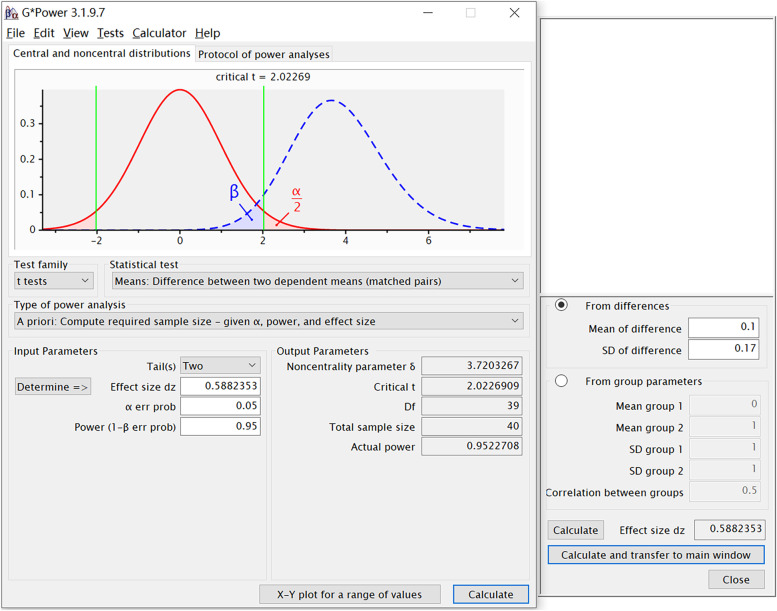Click the Determine => button
Viewport: 777px width, 611px height.
tap(53, 387)
